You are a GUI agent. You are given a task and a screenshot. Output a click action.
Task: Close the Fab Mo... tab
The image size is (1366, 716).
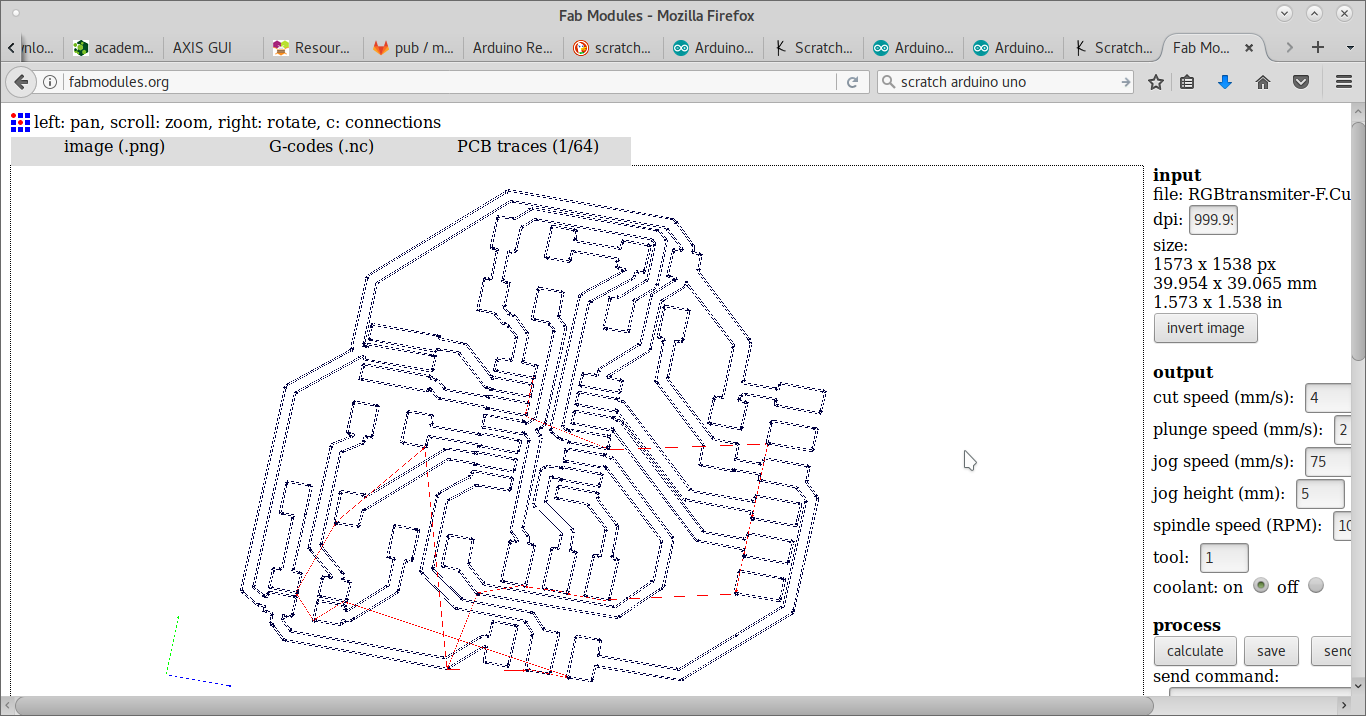(x=1249, y=47)
